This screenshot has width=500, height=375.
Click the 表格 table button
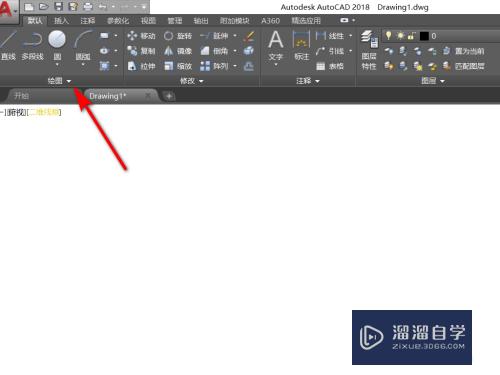click(329, 66)
